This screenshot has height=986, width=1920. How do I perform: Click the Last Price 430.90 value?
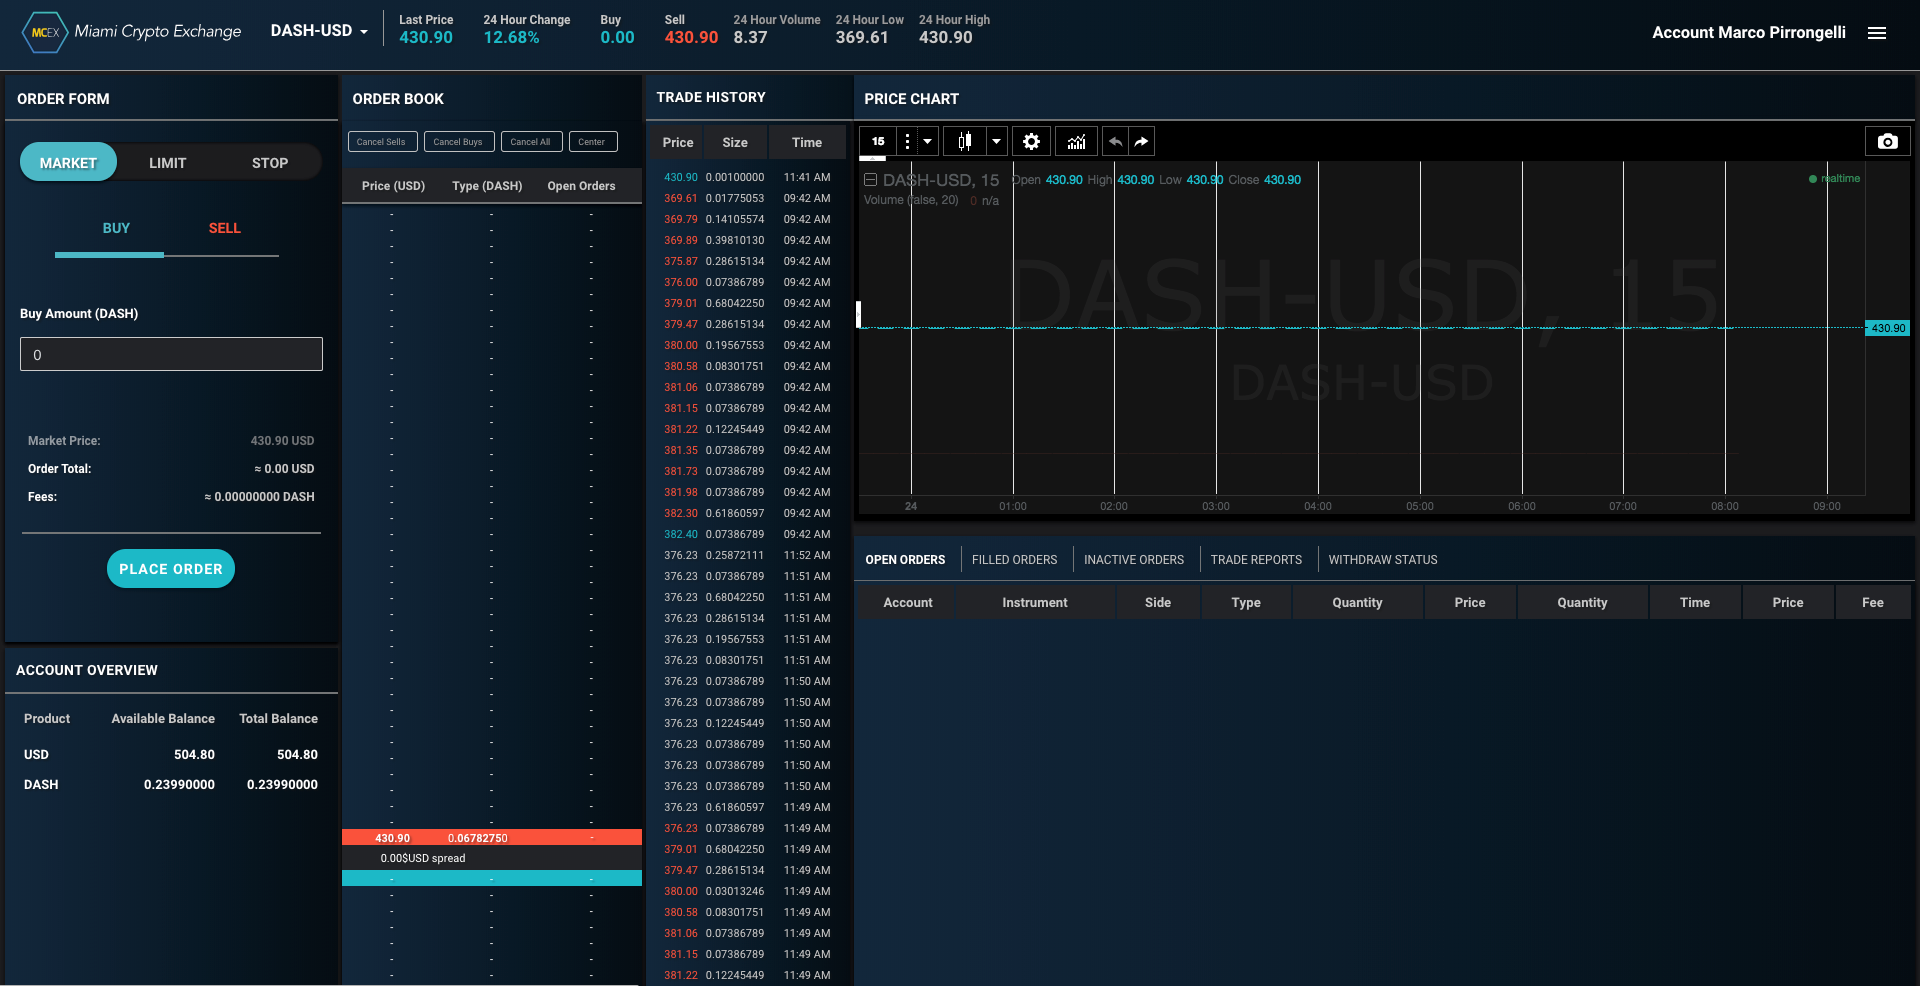click(426, 38)
